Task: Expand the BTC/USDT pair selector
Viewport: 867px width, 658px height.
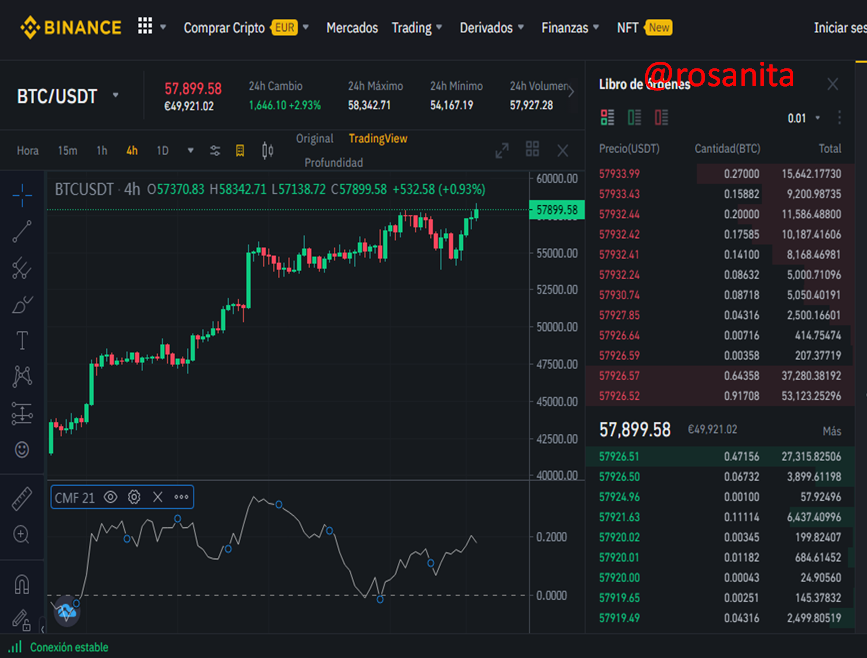Action: click(116, 95)
